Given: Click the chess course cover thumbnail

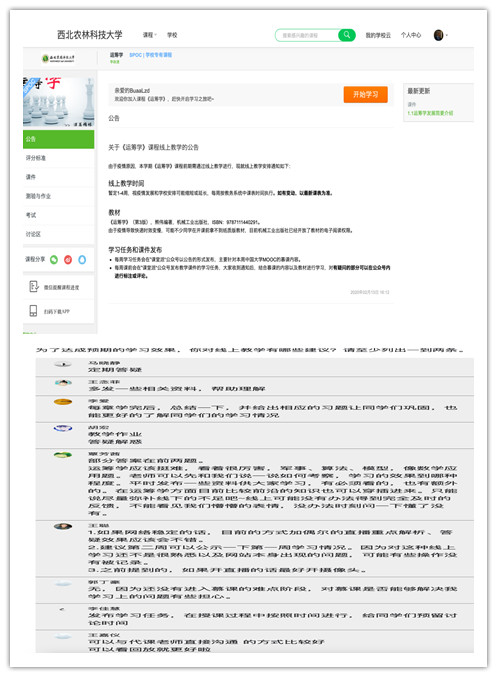Looking at the screenshot, I should [x=58, y=102].
